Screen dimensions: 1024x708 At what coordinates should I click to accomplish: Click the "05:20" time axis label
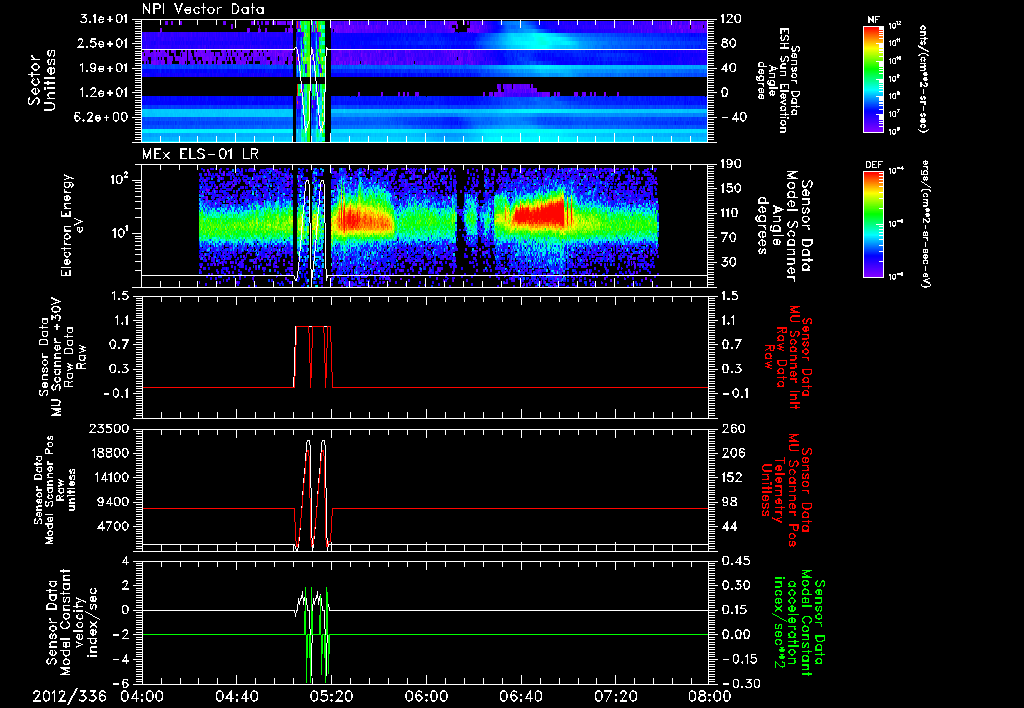tap(332, 696)
